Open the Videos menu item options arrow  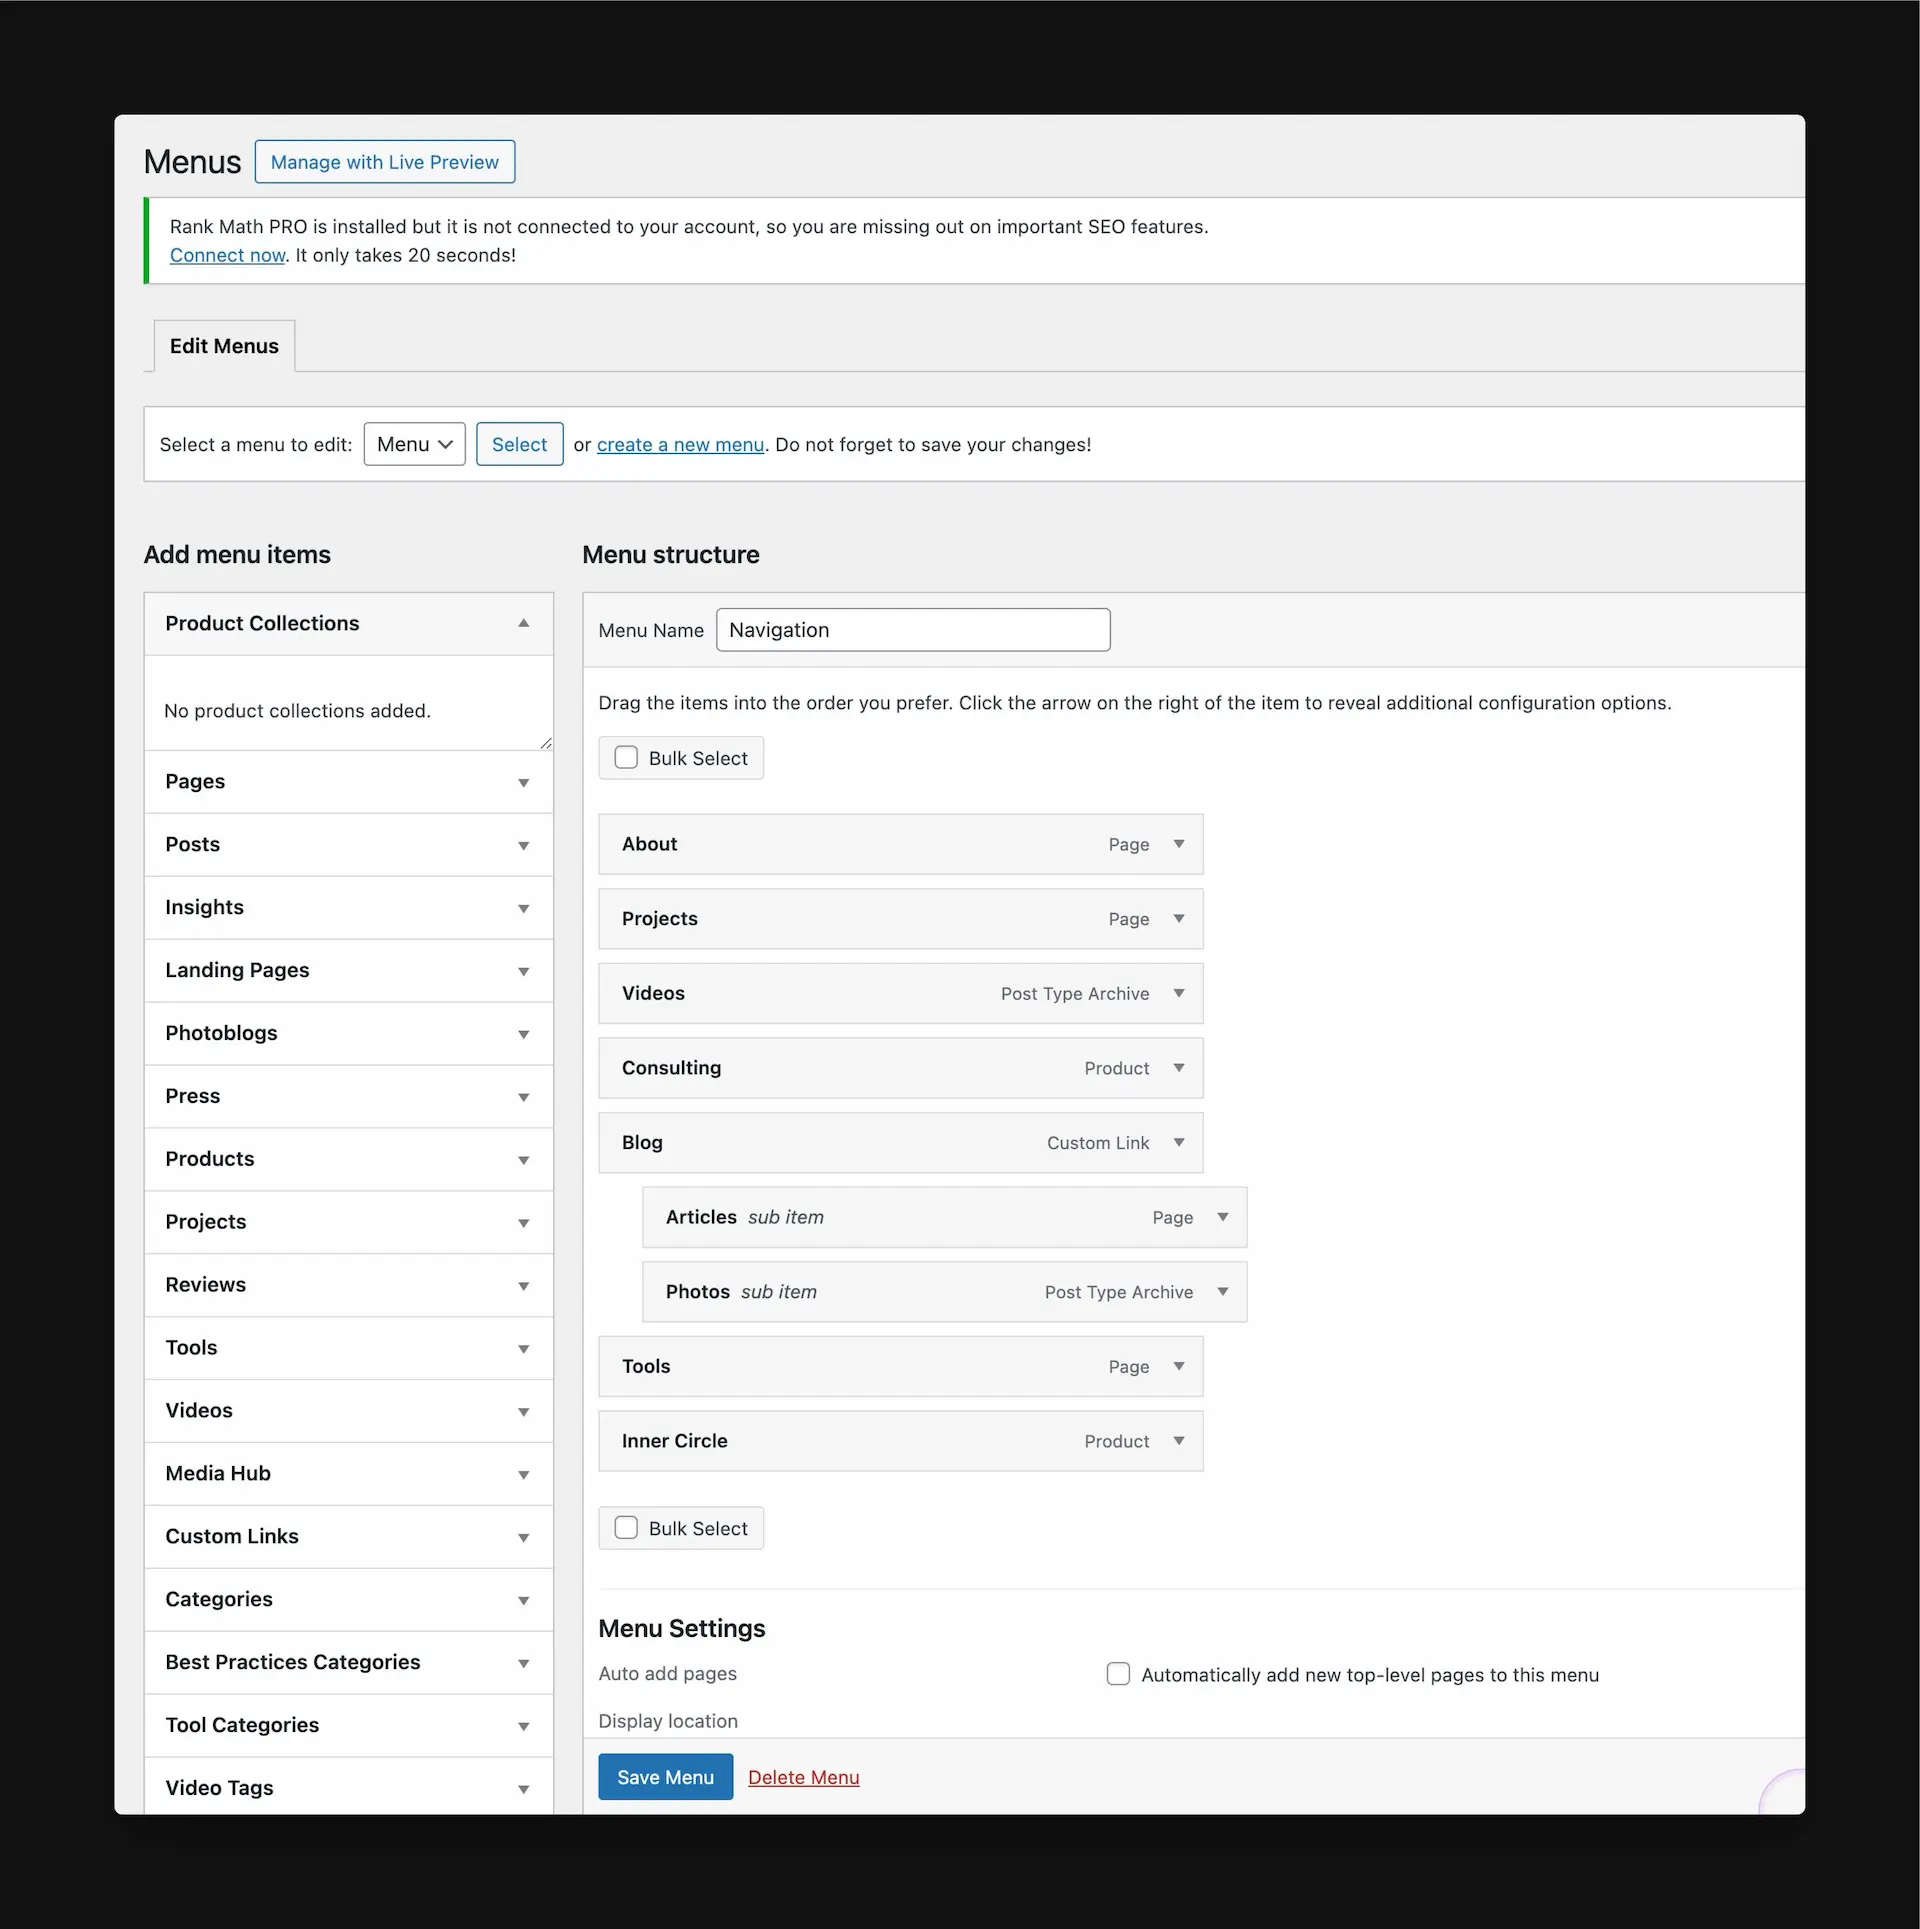pyautogui.click(x=1179, y=993)
